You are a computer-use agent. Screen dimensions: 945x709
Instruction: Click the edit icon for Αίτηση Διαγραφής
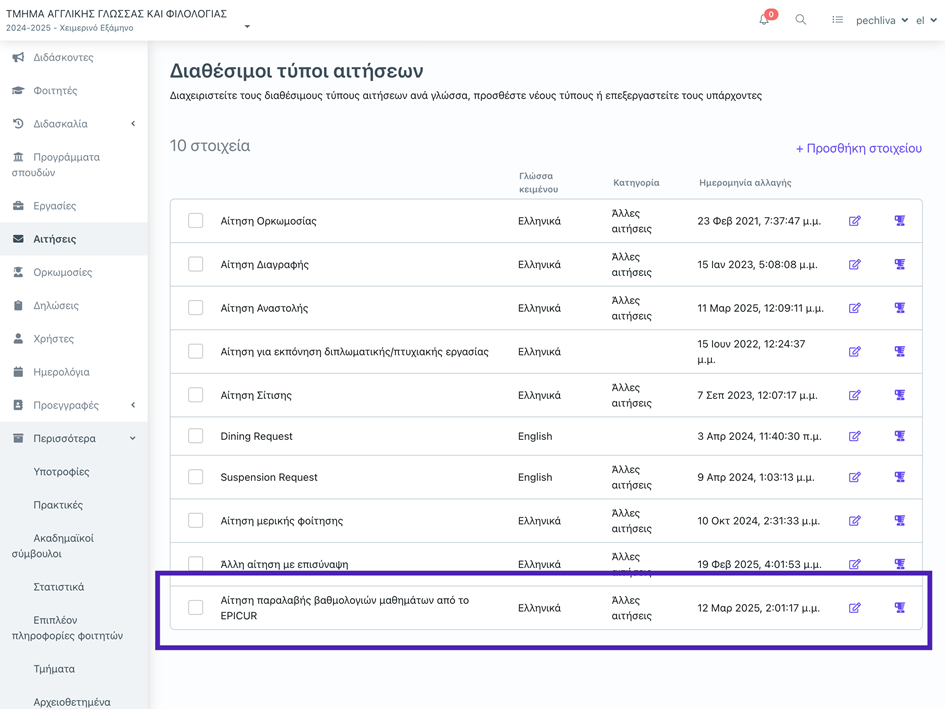(855, 265)
